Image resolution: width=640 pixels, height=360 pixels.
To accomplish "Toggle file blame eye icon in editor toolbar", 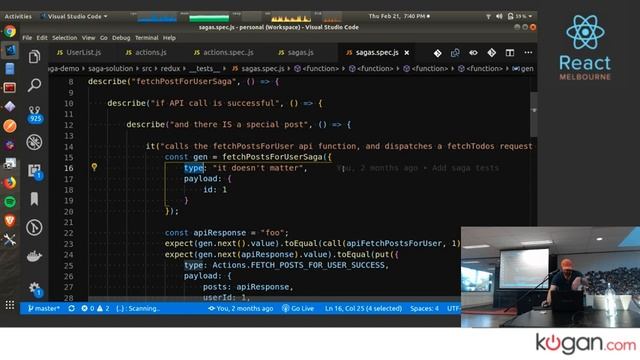I will coord(473,53).
